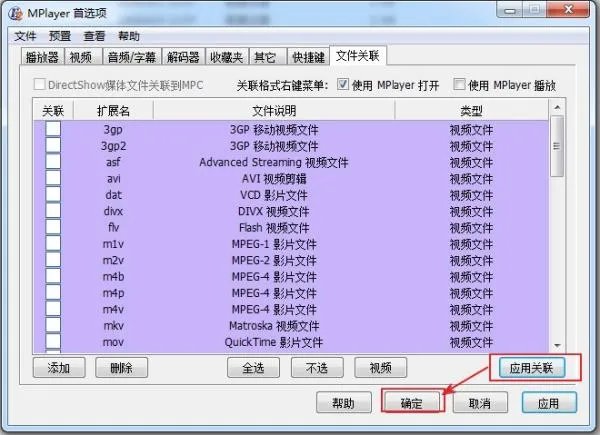Click the 不选 button
This screenshot has width=600, height=435.
[317, 368]
